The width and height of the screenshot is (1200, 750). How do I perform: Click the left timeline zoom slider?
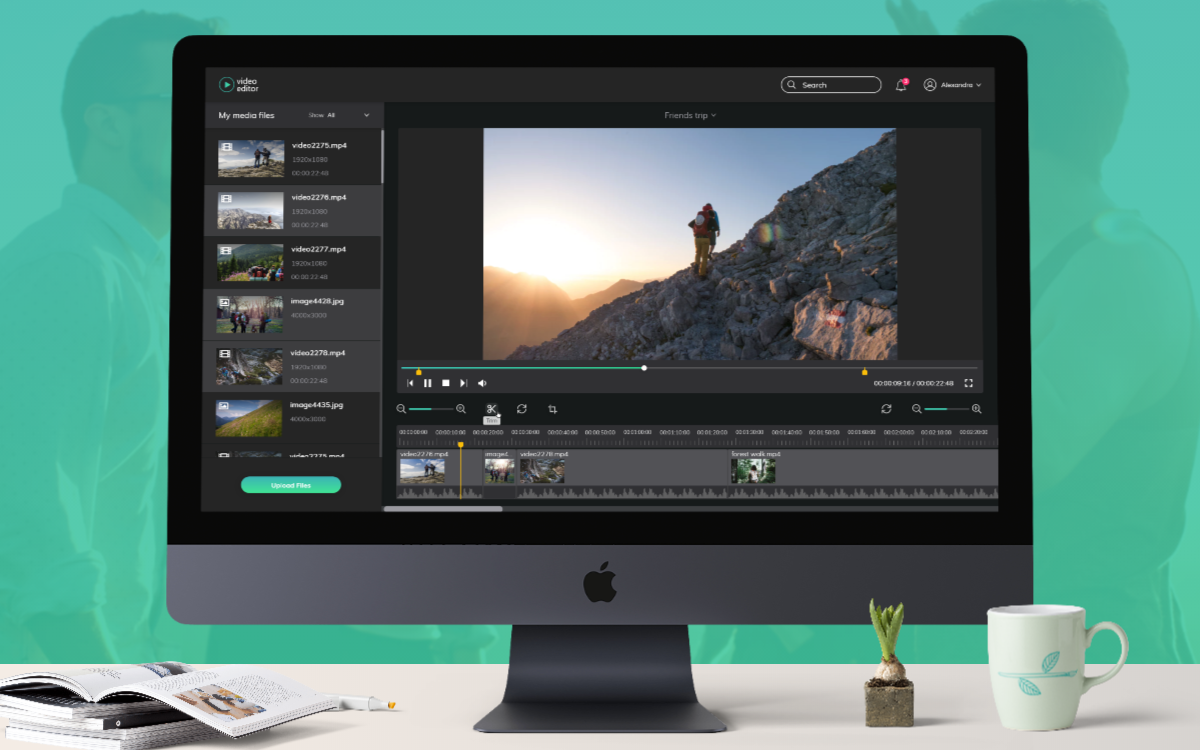point(431,409)
